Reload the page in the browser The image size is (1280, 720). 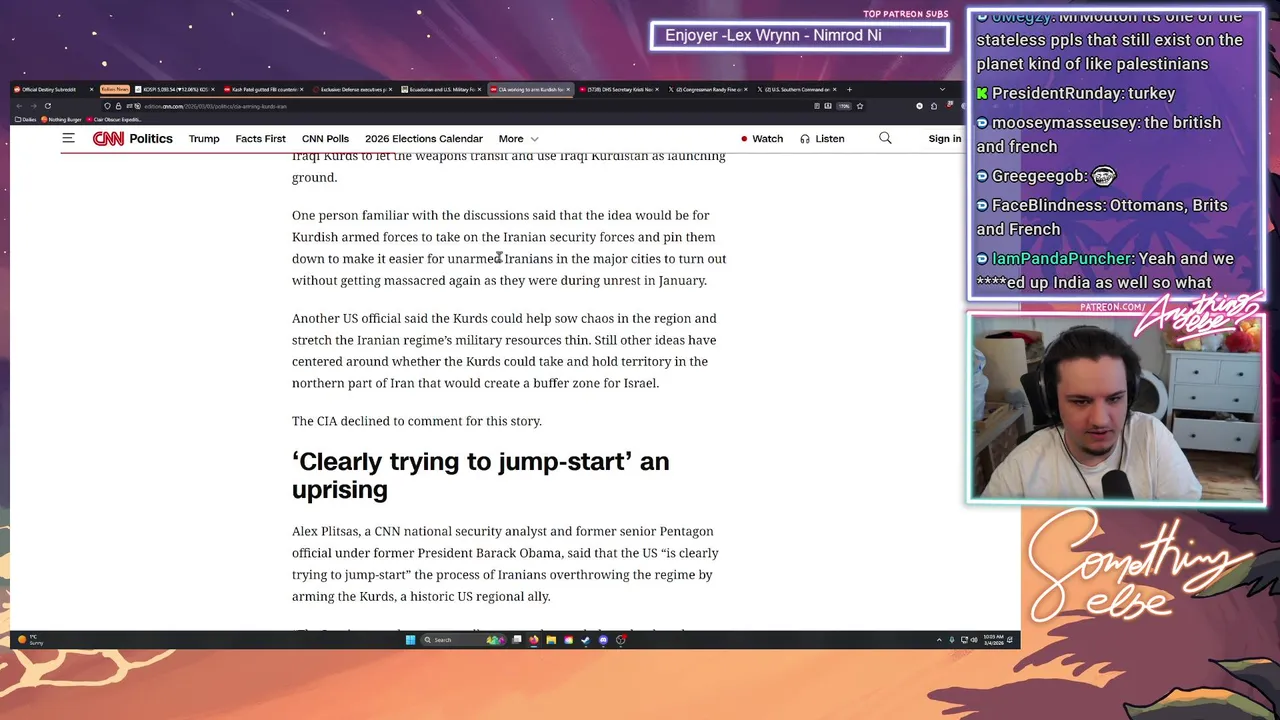point(47,106)
